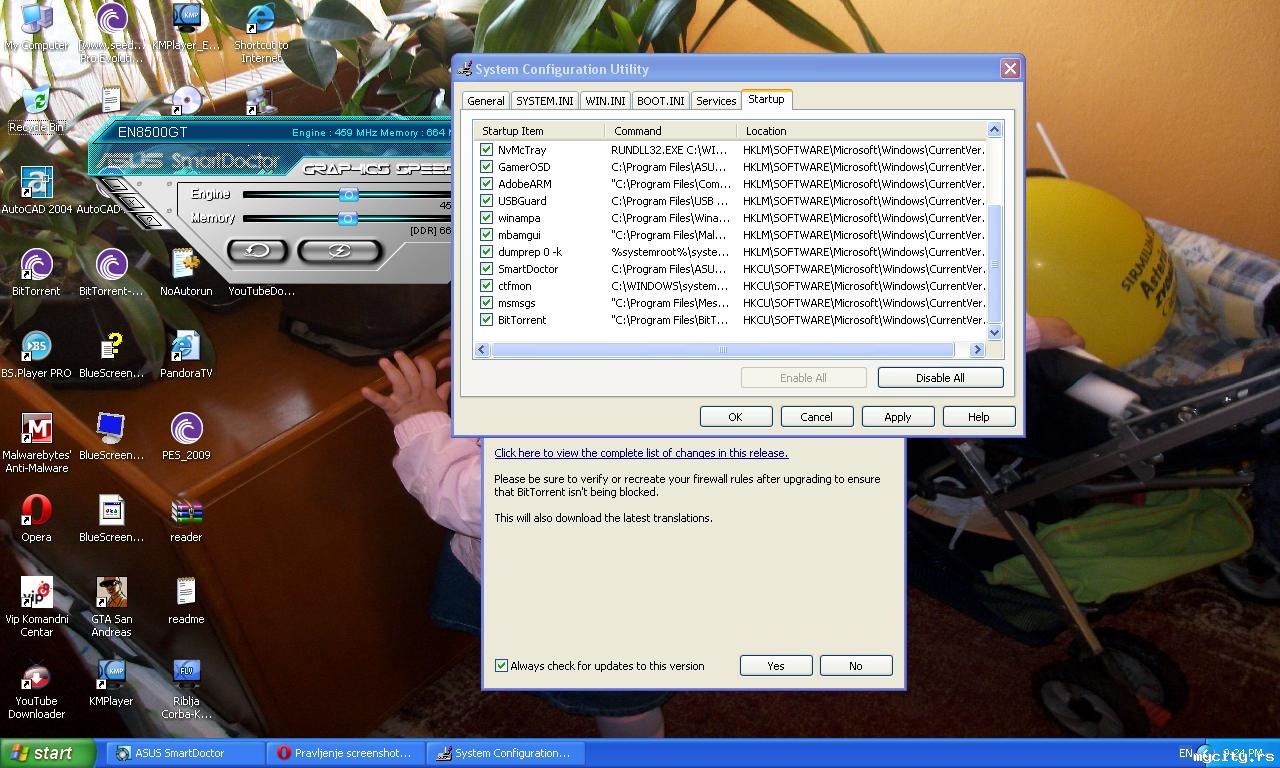Uncheck the AdobeARM startup item

coord(487,184)
